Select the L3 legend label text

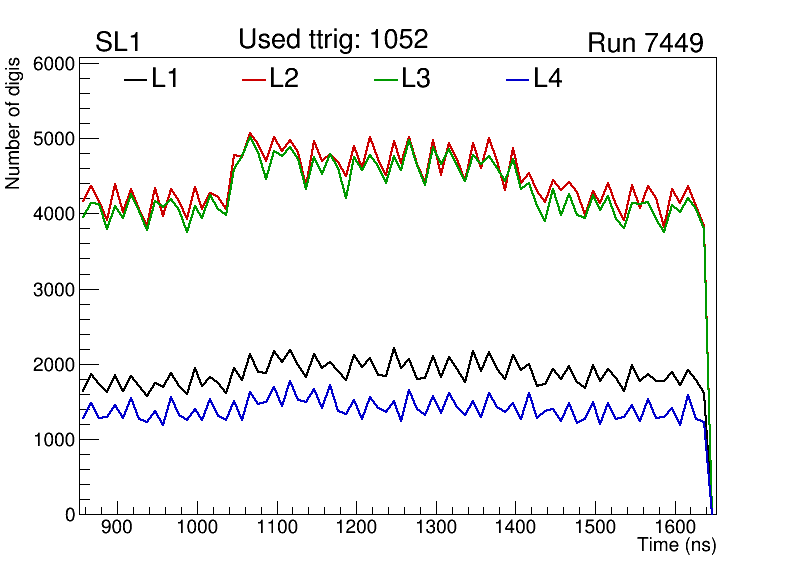pos(416,79)
